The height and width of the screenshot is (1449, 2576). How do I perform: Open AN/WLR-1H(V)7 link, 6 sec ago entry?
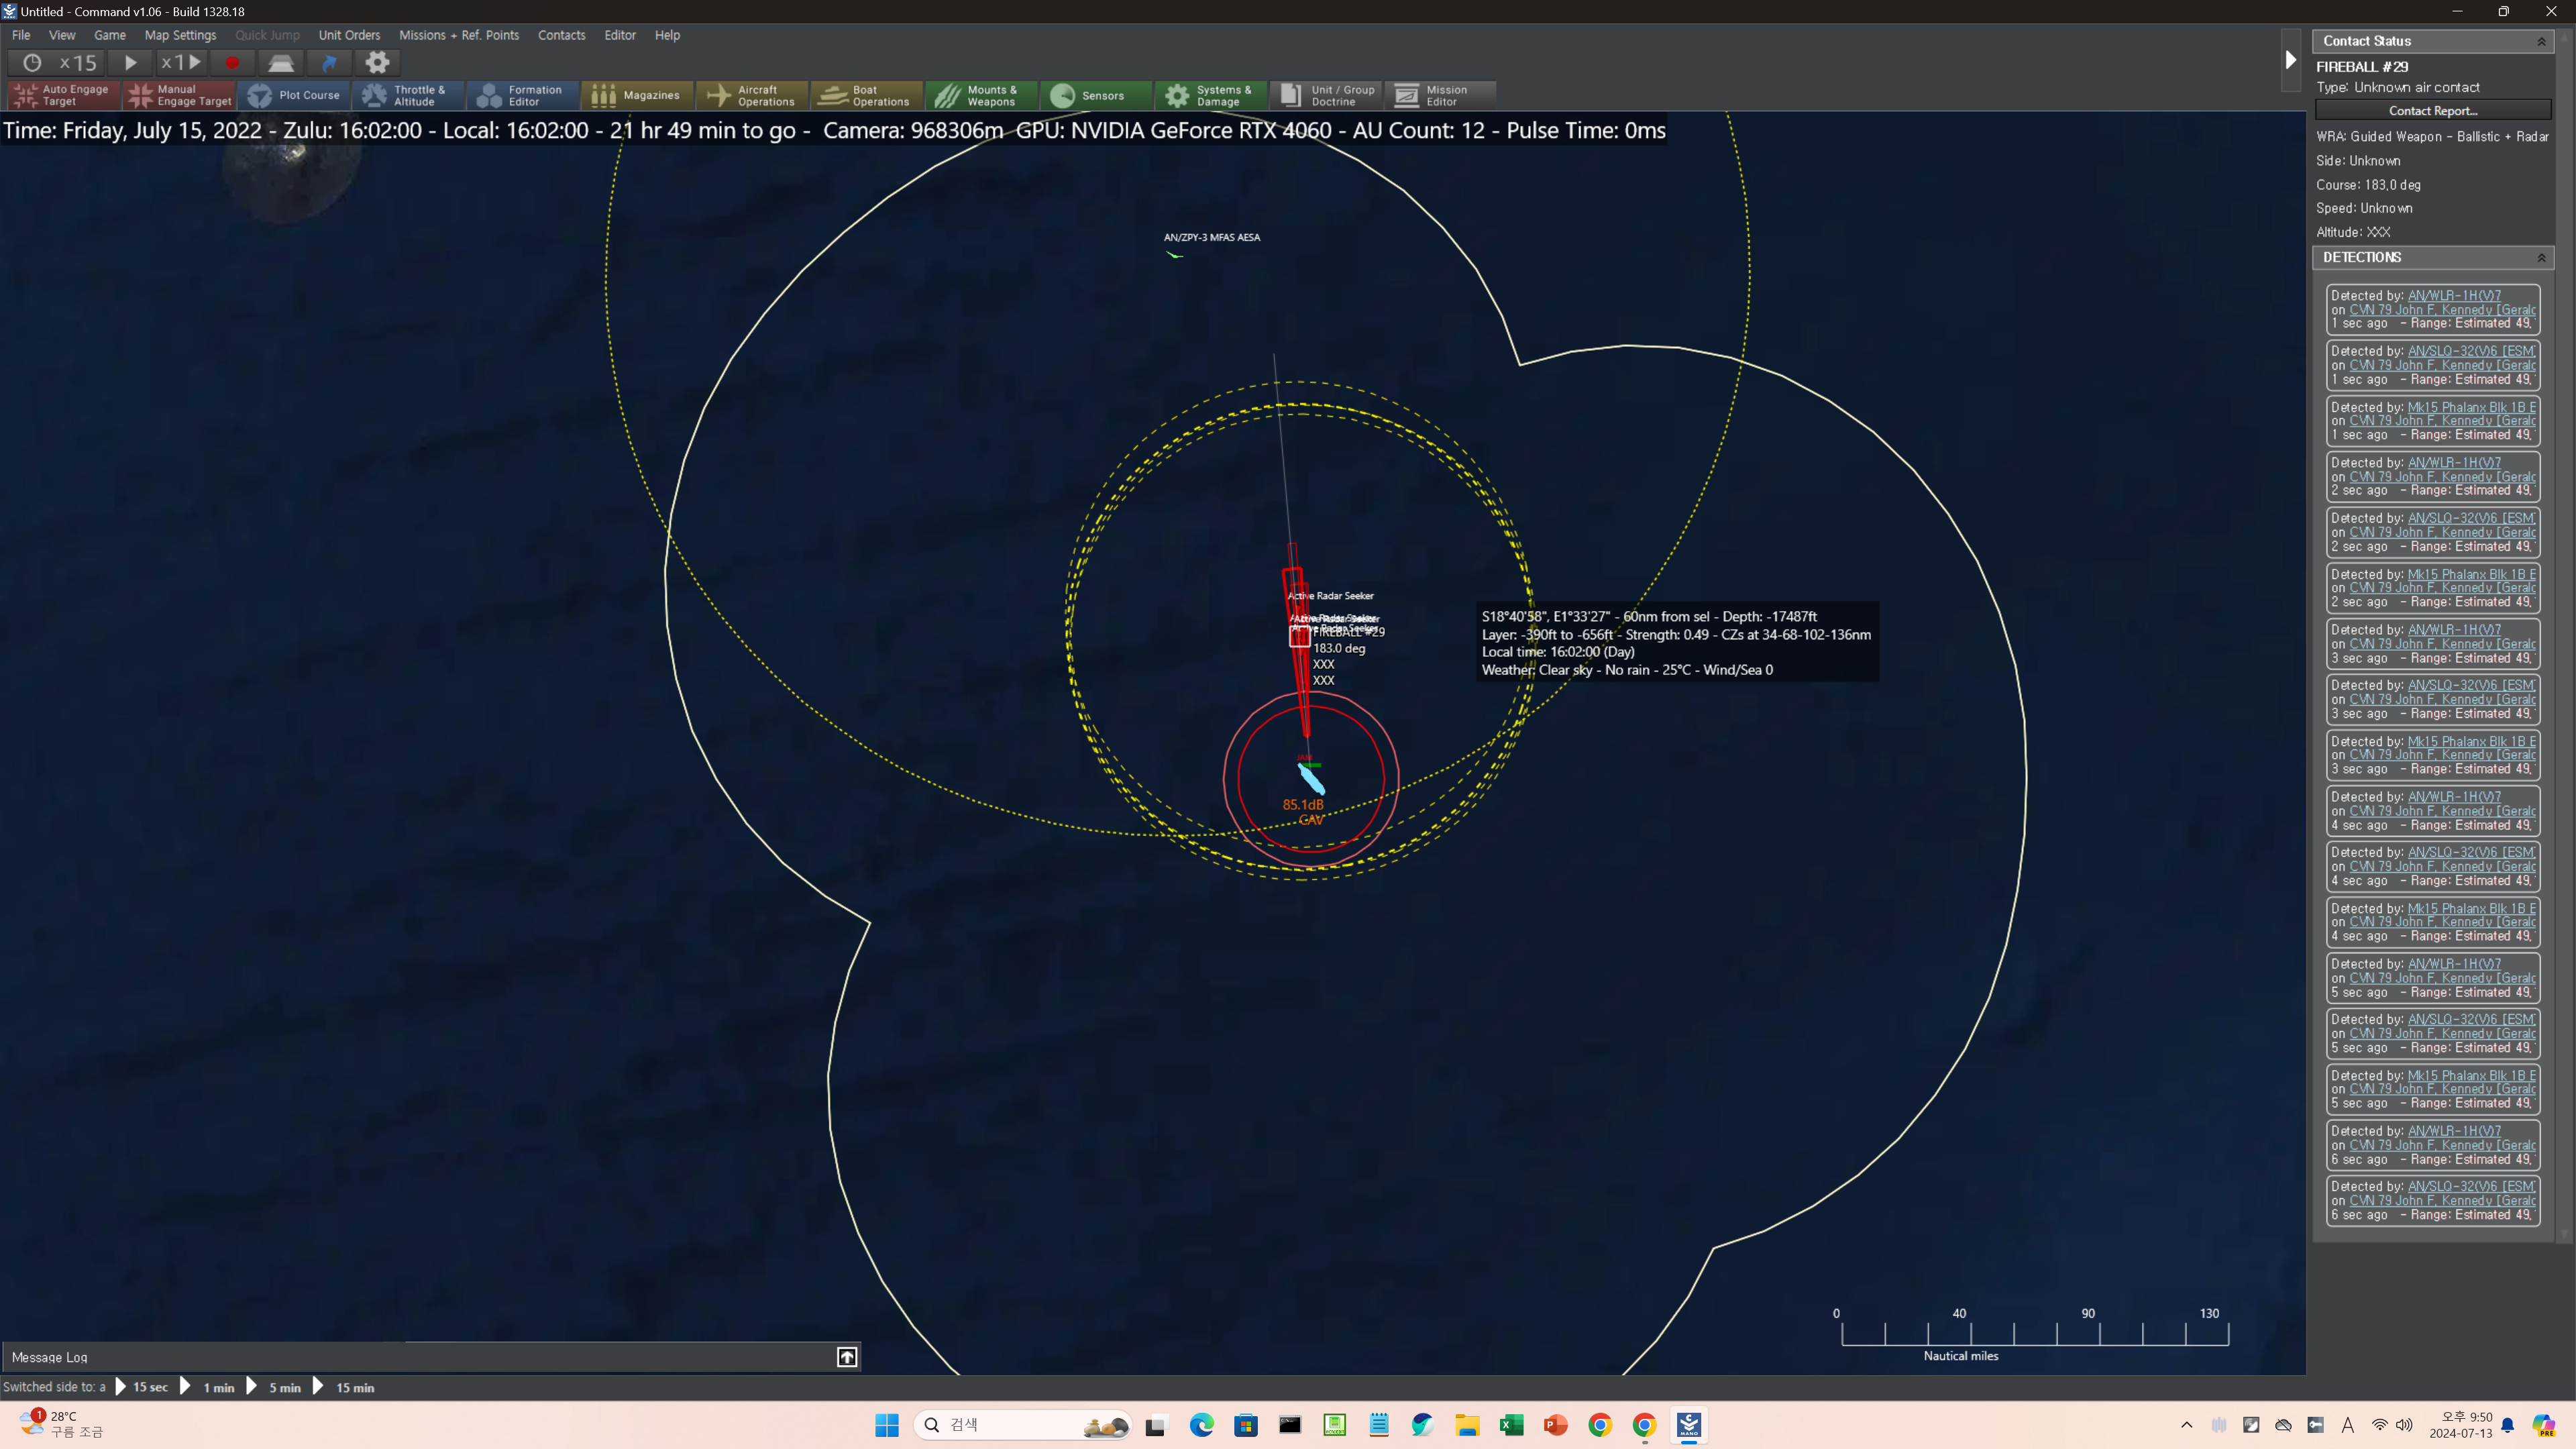[x=2453, y=1131]
